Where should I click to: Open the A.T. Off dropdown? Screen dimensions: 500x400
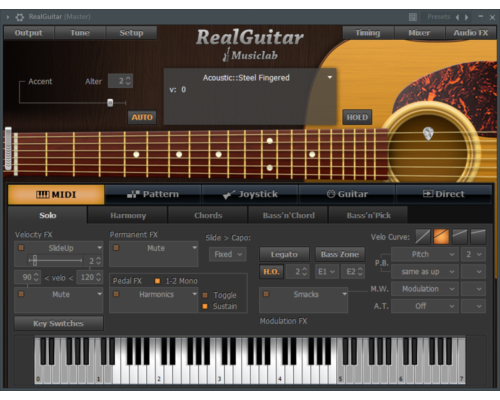pyautogui.click(x=424, y=306)
